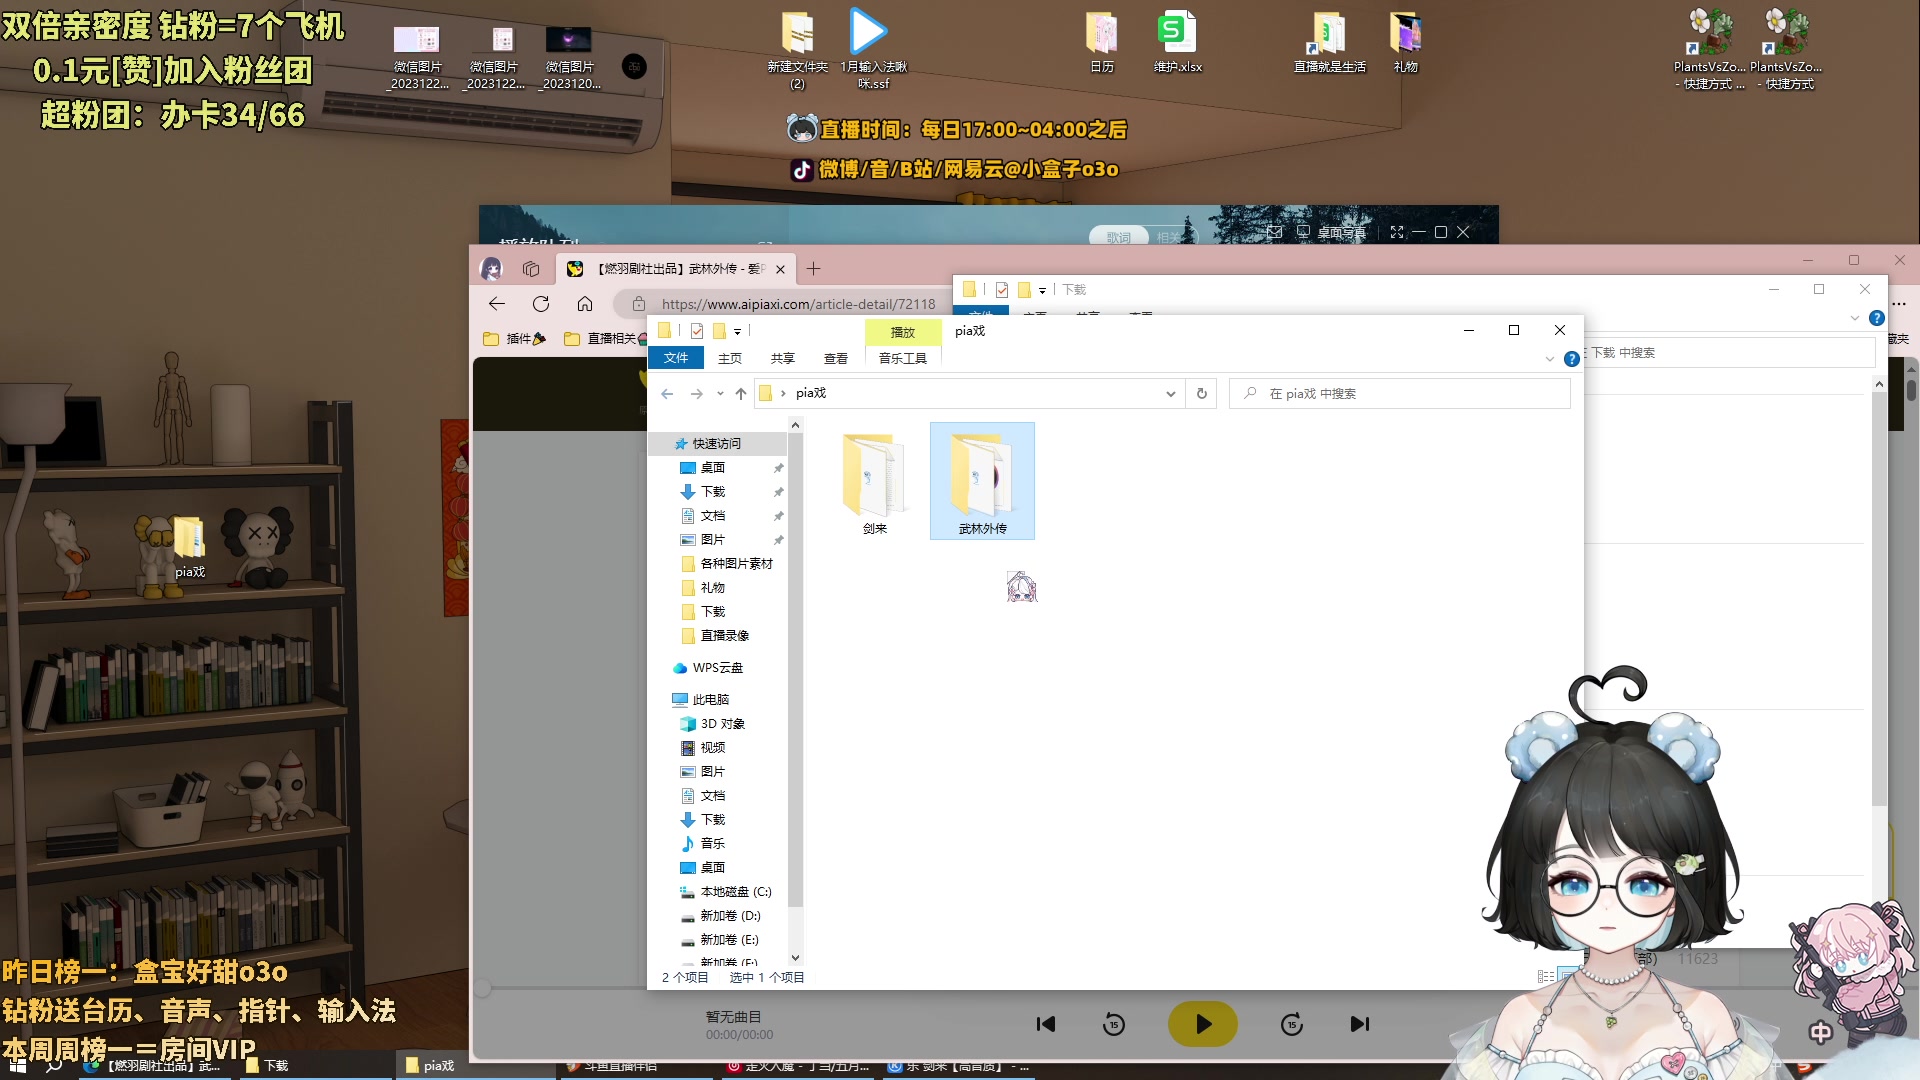Image resolution: width=1920 pixels, height=1080 pixels.
Task: Click the browser back arrow
Action: tap(498, 304)
